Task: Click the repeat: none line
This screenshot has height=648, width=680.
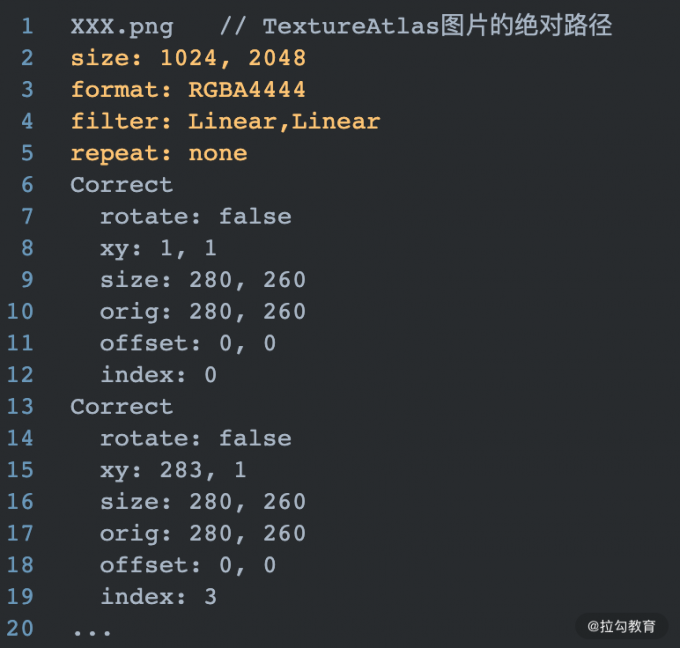Action: click(x=159, y=154)
